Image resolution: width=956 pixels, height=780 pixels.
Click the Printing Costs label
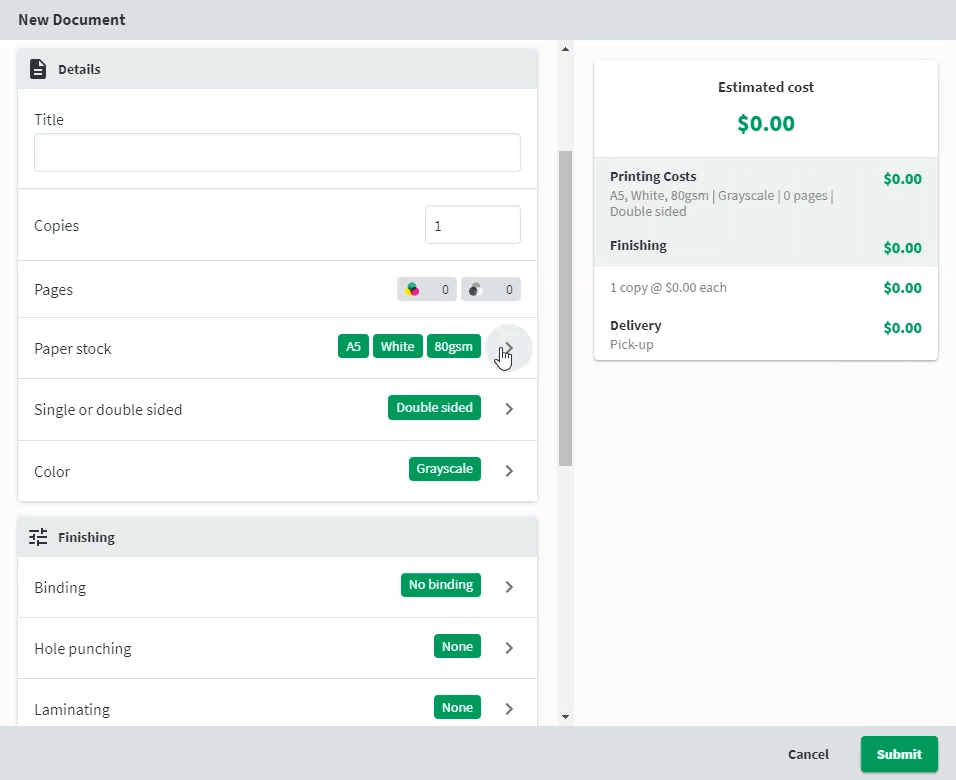tap(653, 176)
